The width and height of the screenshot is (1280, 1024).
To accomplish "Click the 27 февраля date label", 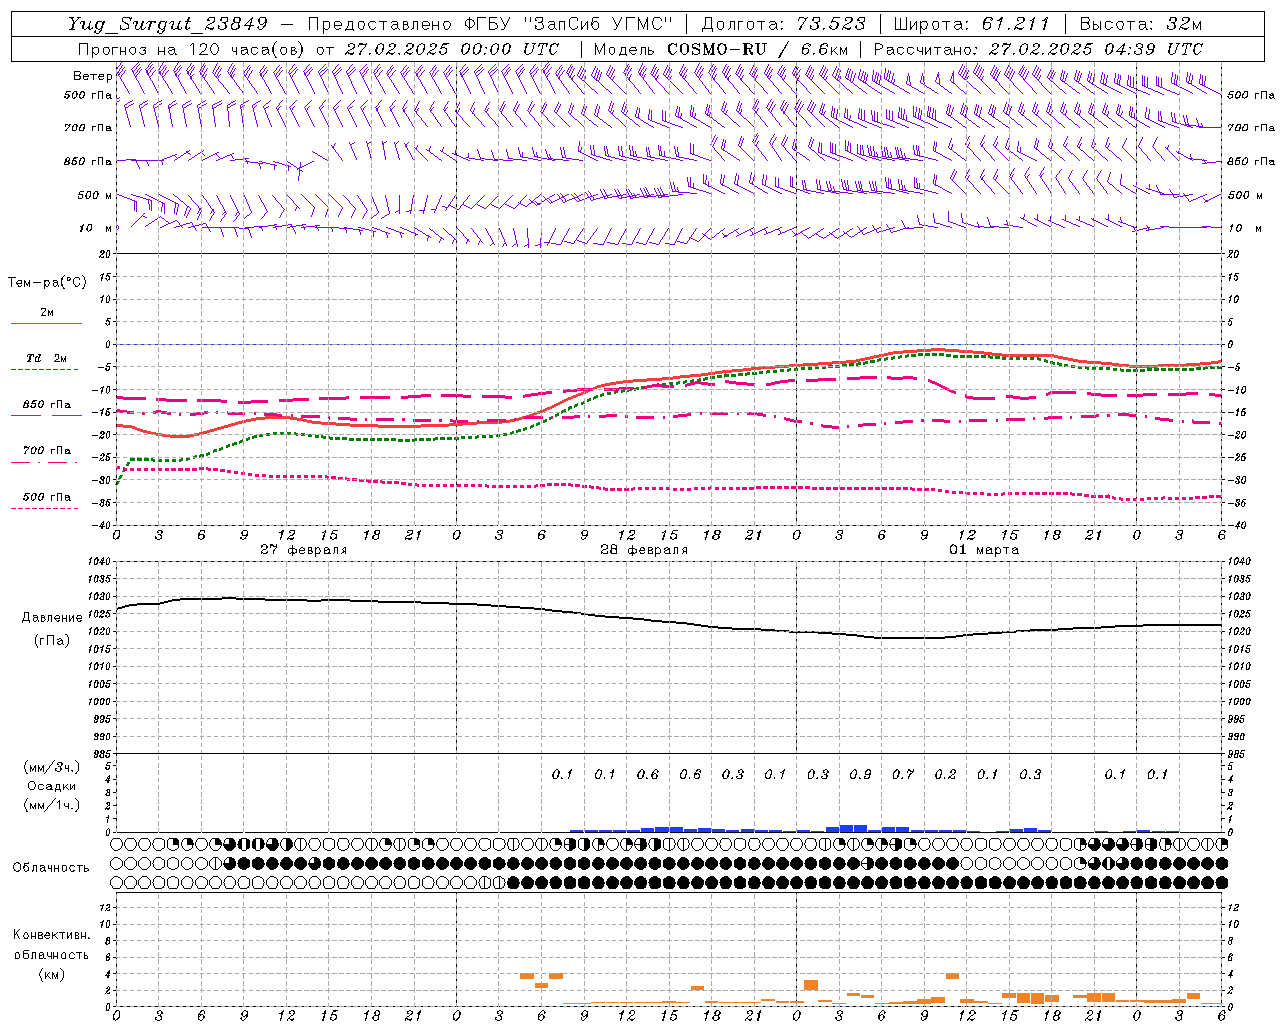I will point(304,549).
